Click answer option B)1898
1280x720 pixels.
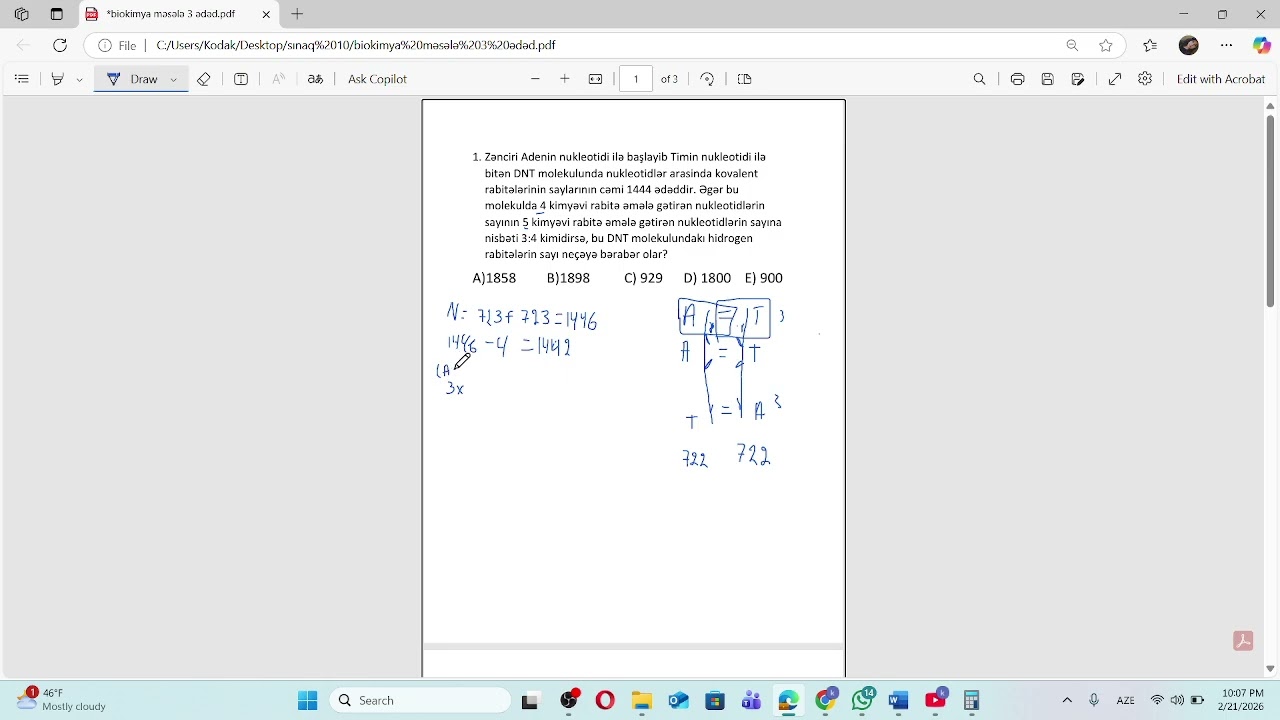pyautogui.click(x=568, y=278)
